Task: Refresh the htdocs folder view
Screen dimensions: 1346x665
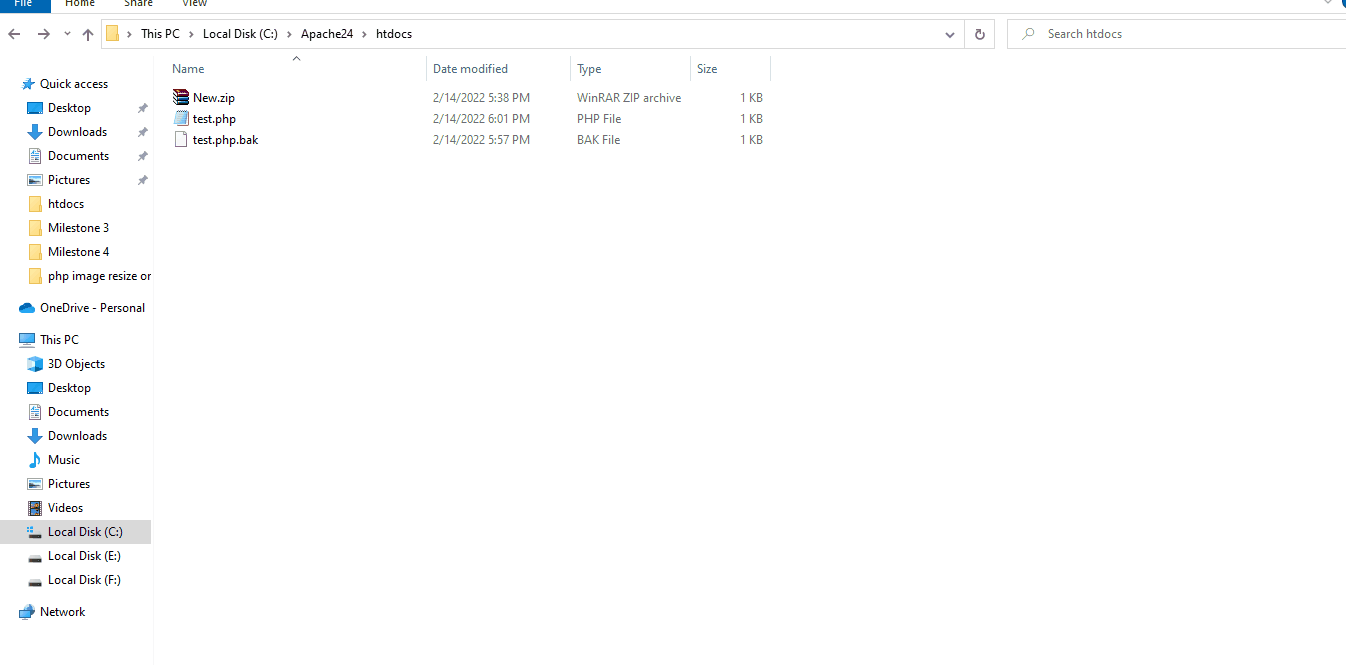Action: point(979,34)
